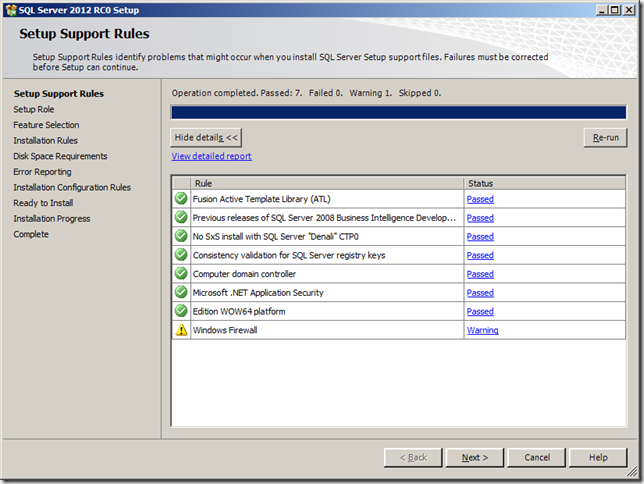This screenshot has width=644, height=484.
Task: Click the passed icon for Computer domain controller
Action: (x=181, y=274)
